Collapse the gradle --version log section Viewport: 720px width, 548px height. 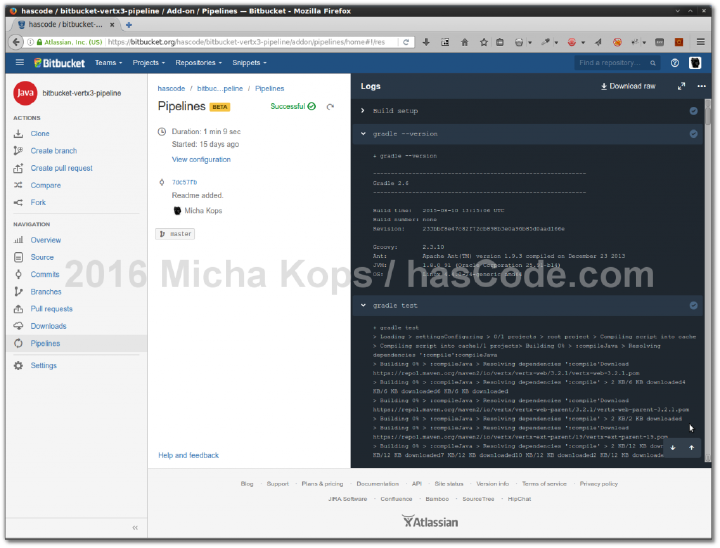click(x=363, y=133)
